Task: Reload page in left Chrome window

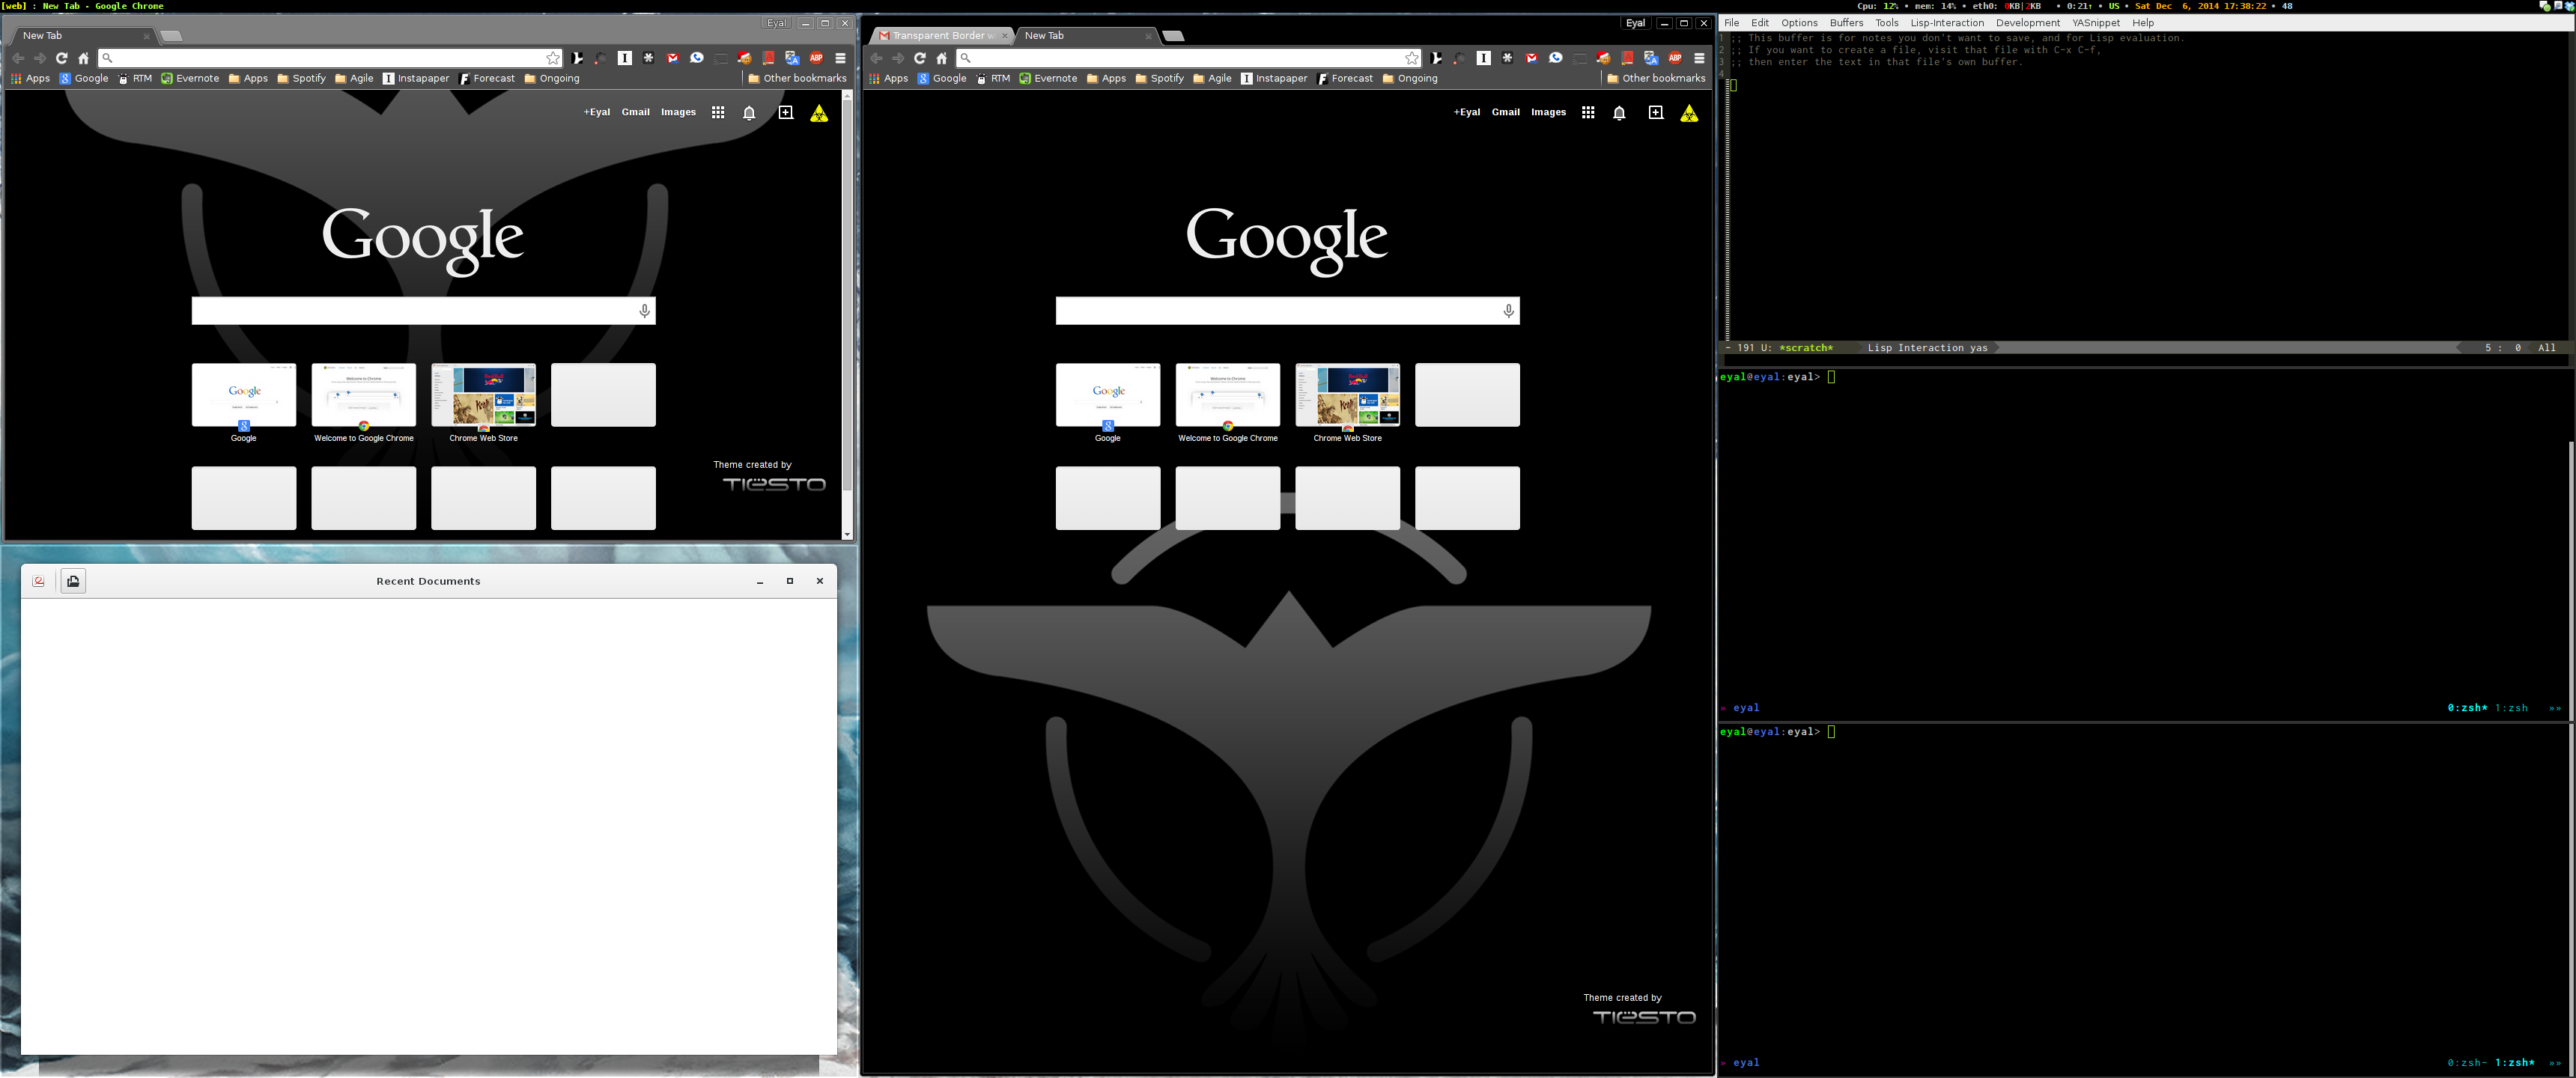Action: pos(61,58)
